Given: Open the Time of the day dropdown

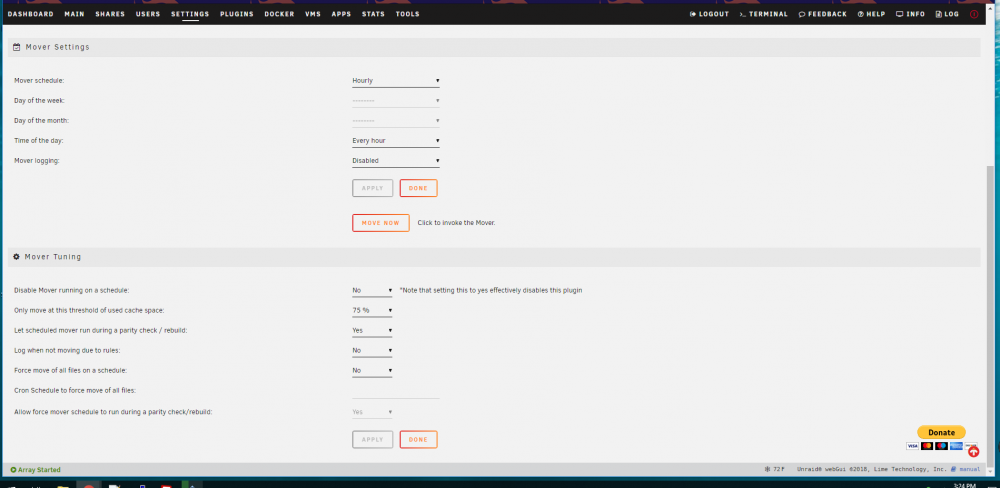Looking at the screenshot, I should [x=395, y=140].
